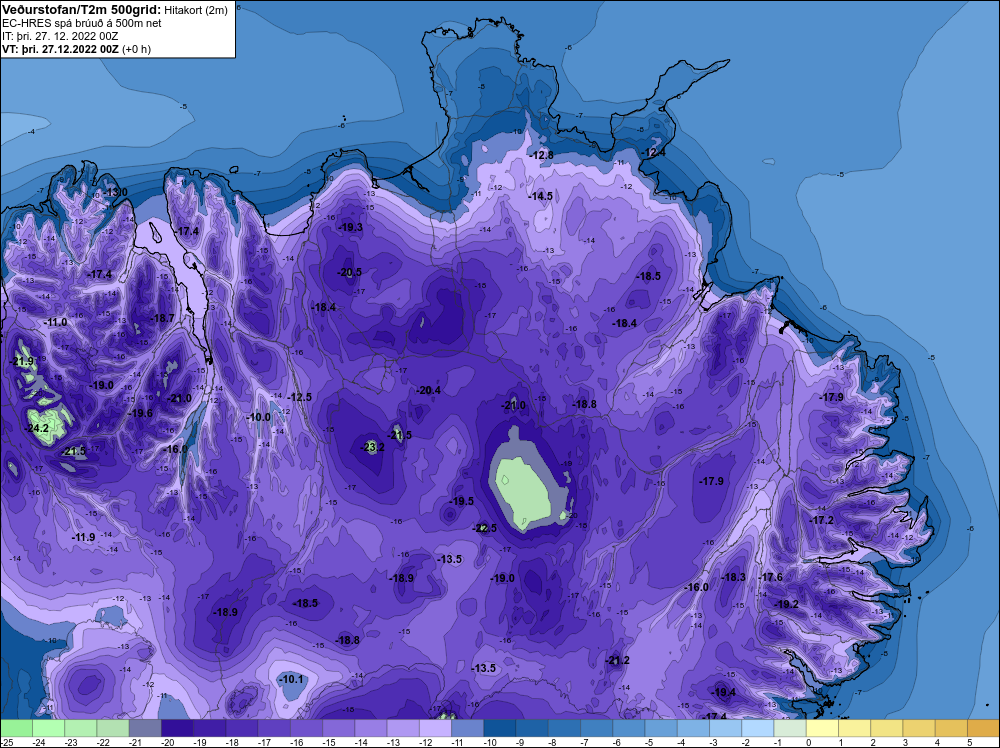Click the -19.4 temperature reading
The image size is (1000, 748).
(724, 692)
